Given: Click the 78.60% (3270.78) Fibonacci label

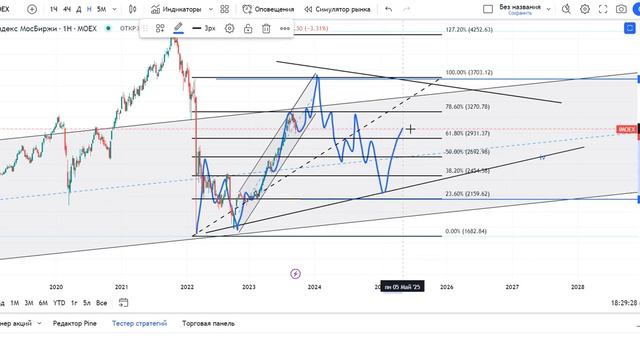Looking at the screenshot, I should pos(468,107).
